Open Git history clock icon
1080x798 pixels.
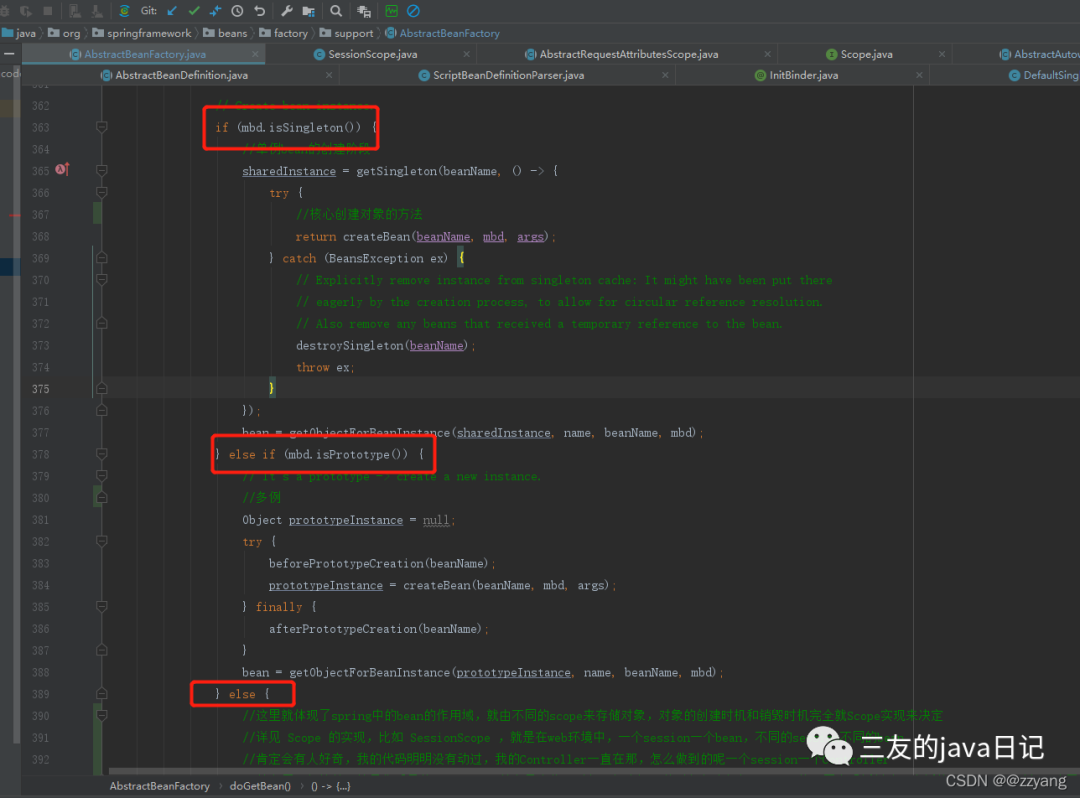pos(238,11)
